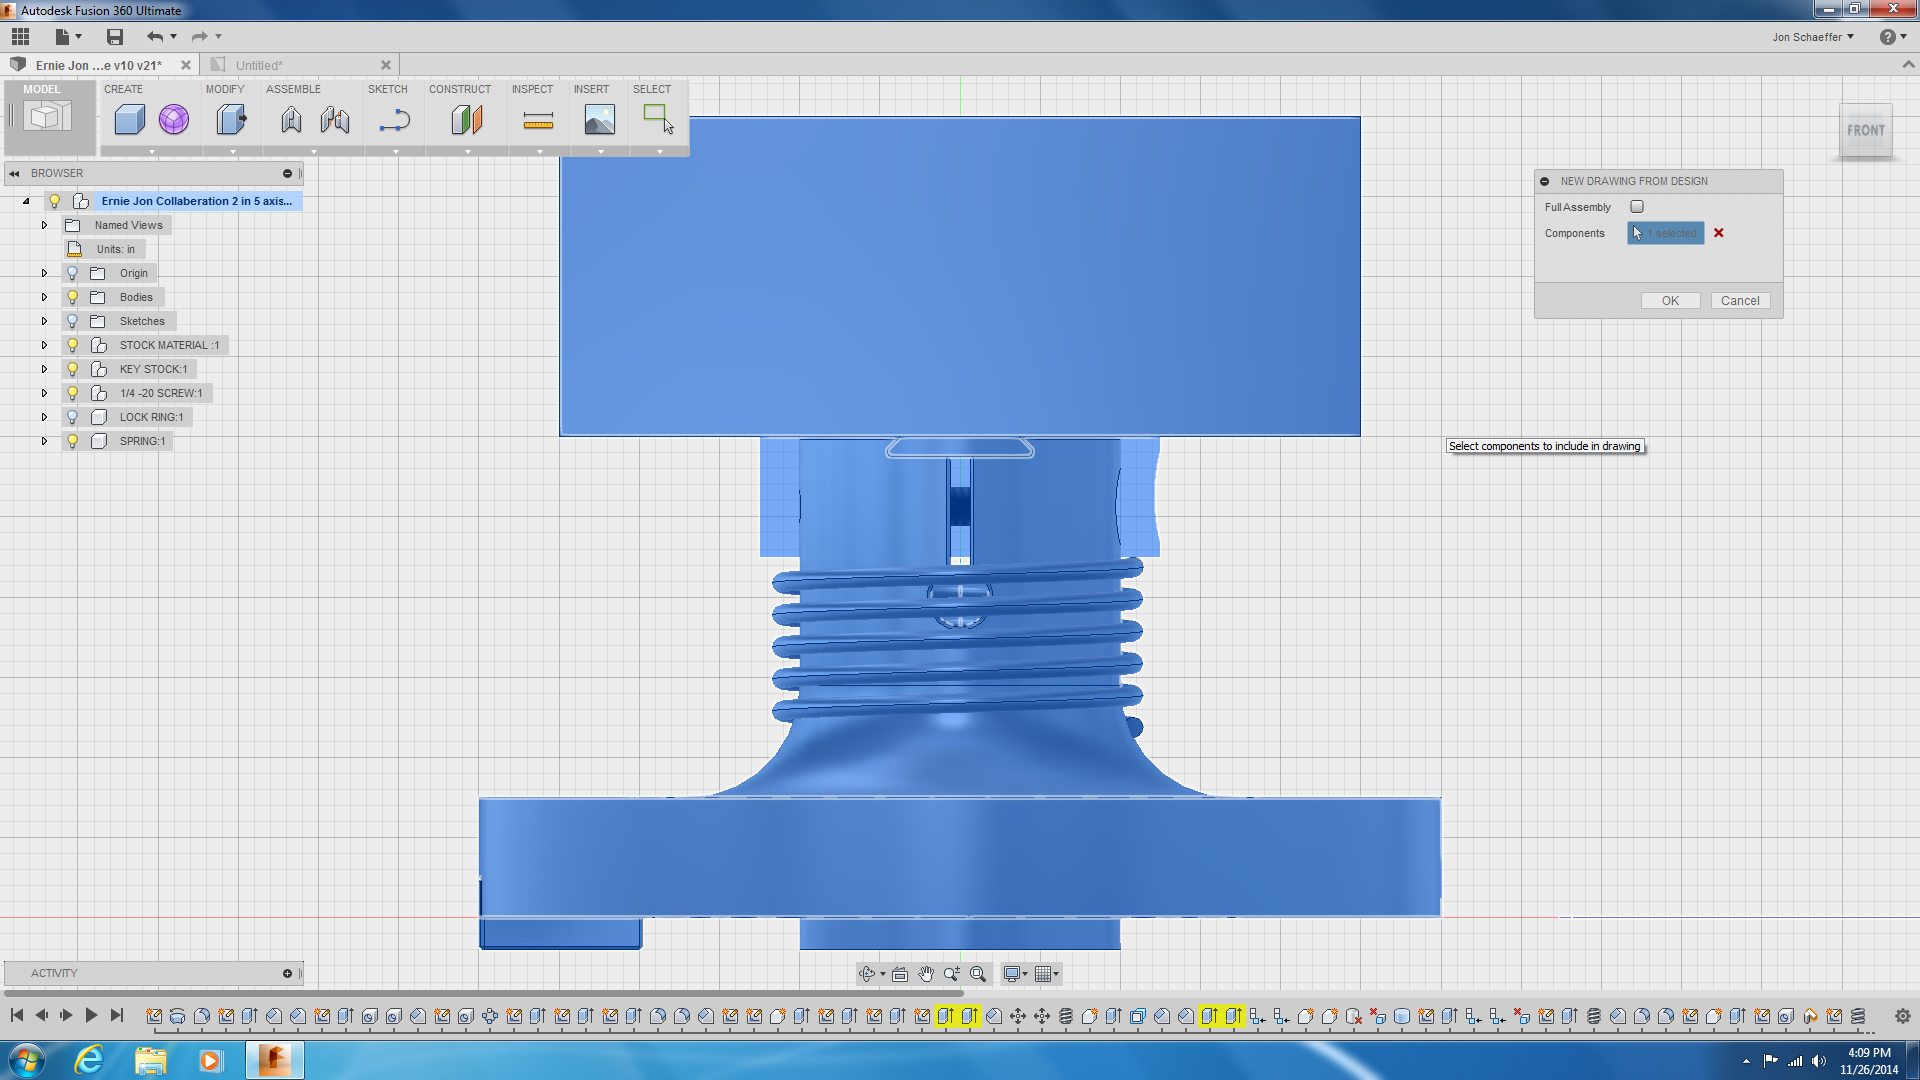The height and width of the screenshot is (1080, 1920).
Task: Open the Jon Schaeffer user dropdown
Action: [1813, 37]
